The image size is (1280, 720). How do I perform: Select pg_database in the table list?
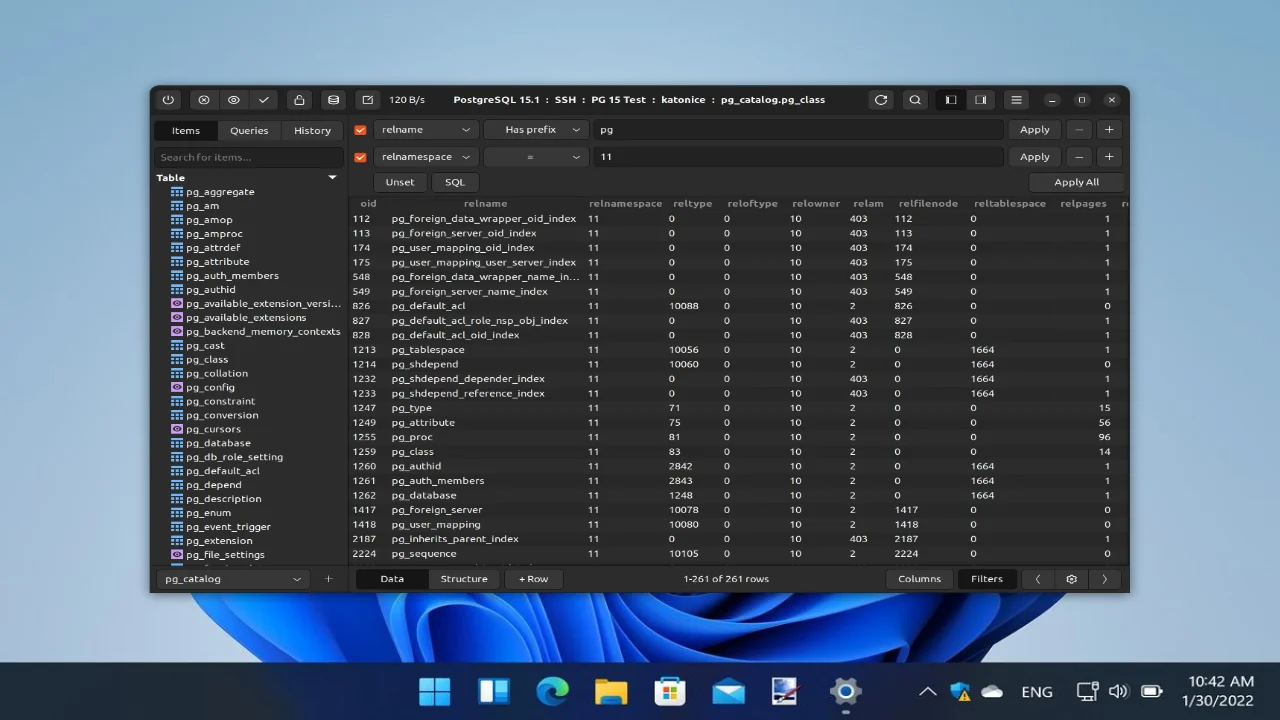point(218,444)
